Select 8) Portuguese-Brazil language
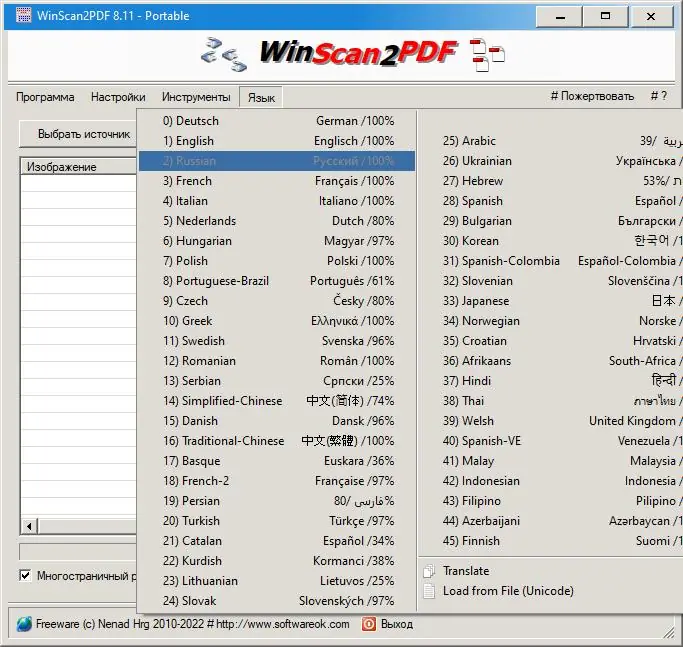 277,281
